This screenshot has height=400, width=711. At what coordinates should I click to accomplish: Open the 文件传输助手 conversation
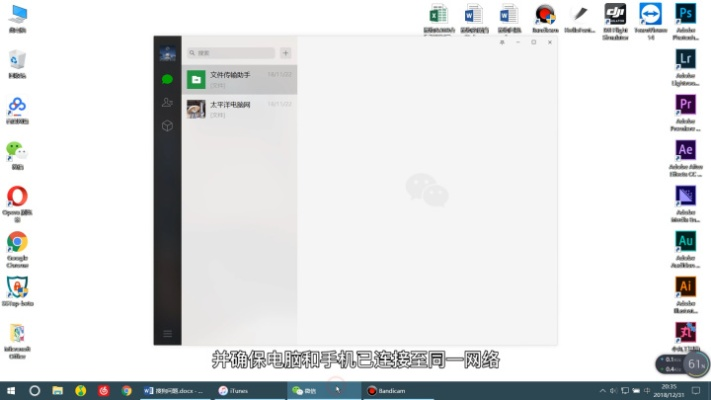pyautogui.click(x=239, y=79)
